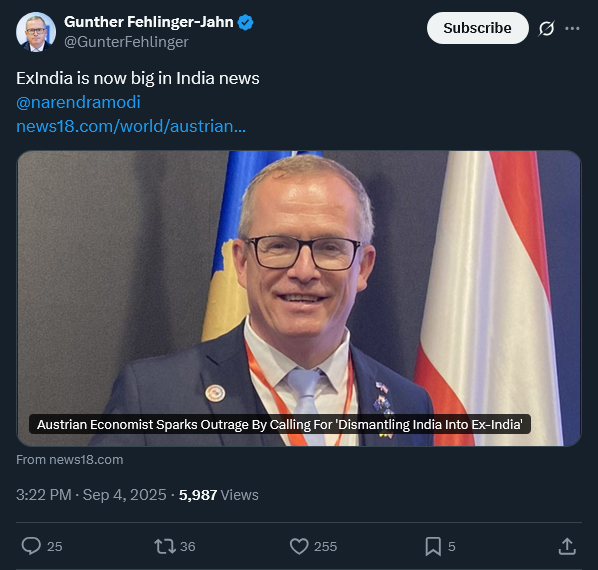The image size is (598, 570).
Task: Open the news18 article preview image
Action: click(299, 298)
